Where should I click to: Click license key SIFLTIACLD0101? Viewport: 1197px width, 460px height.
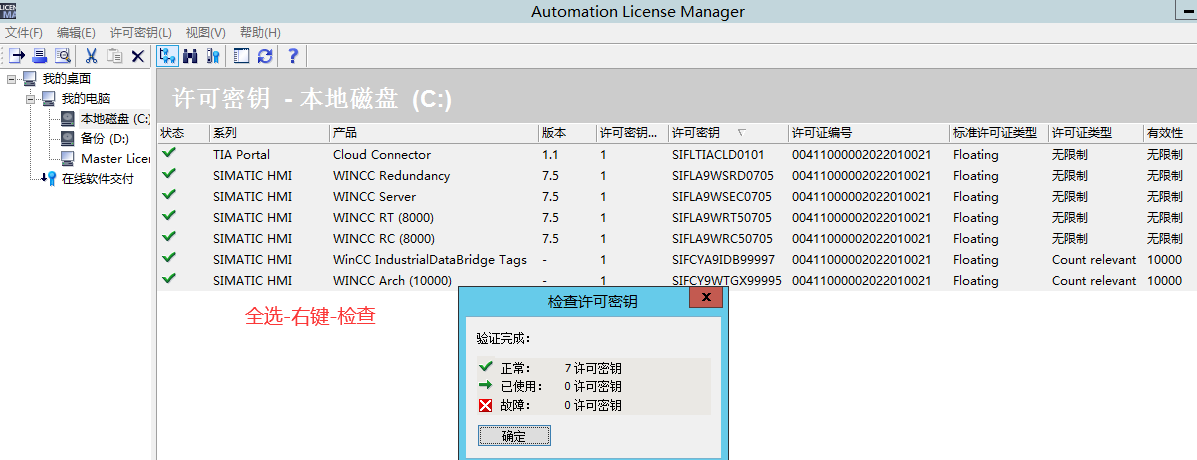click(718, 154)
